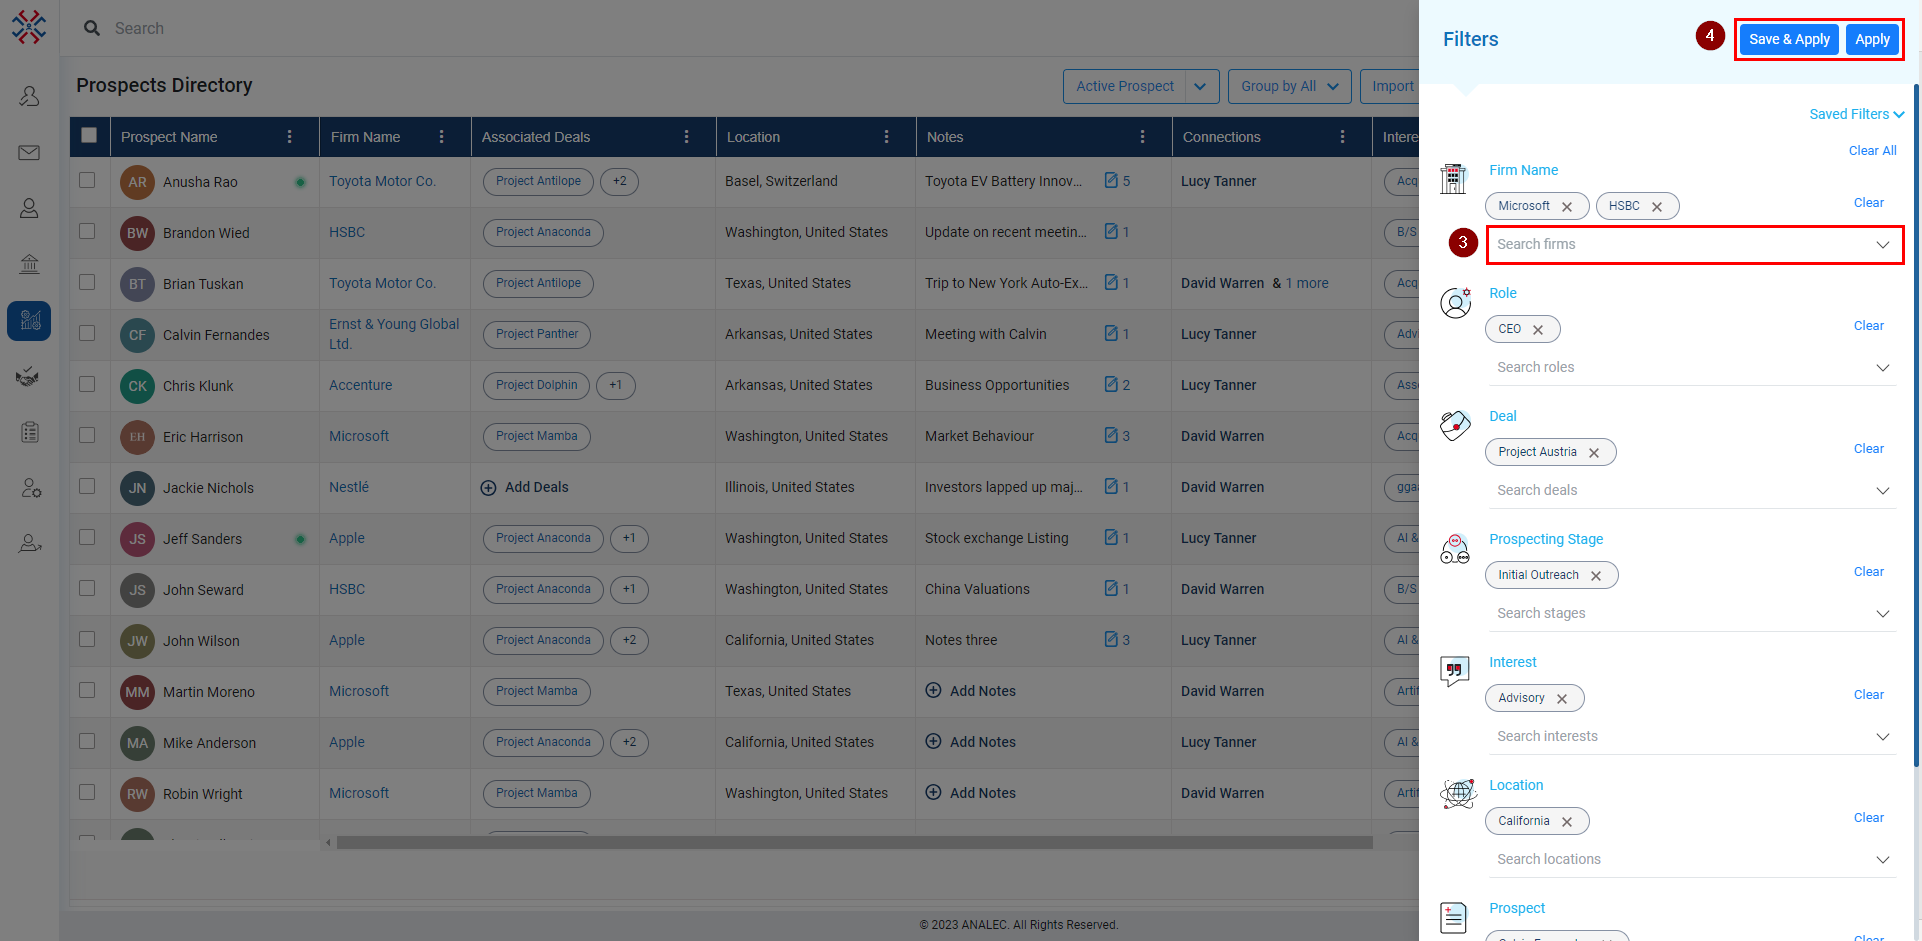Select the Brian Tuskan row checkbox

[x=87, y=282]
